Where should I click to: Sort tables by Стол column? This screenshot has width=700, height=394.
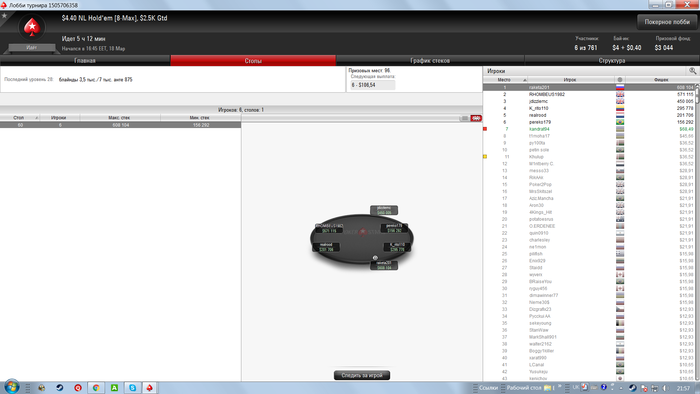20,118
